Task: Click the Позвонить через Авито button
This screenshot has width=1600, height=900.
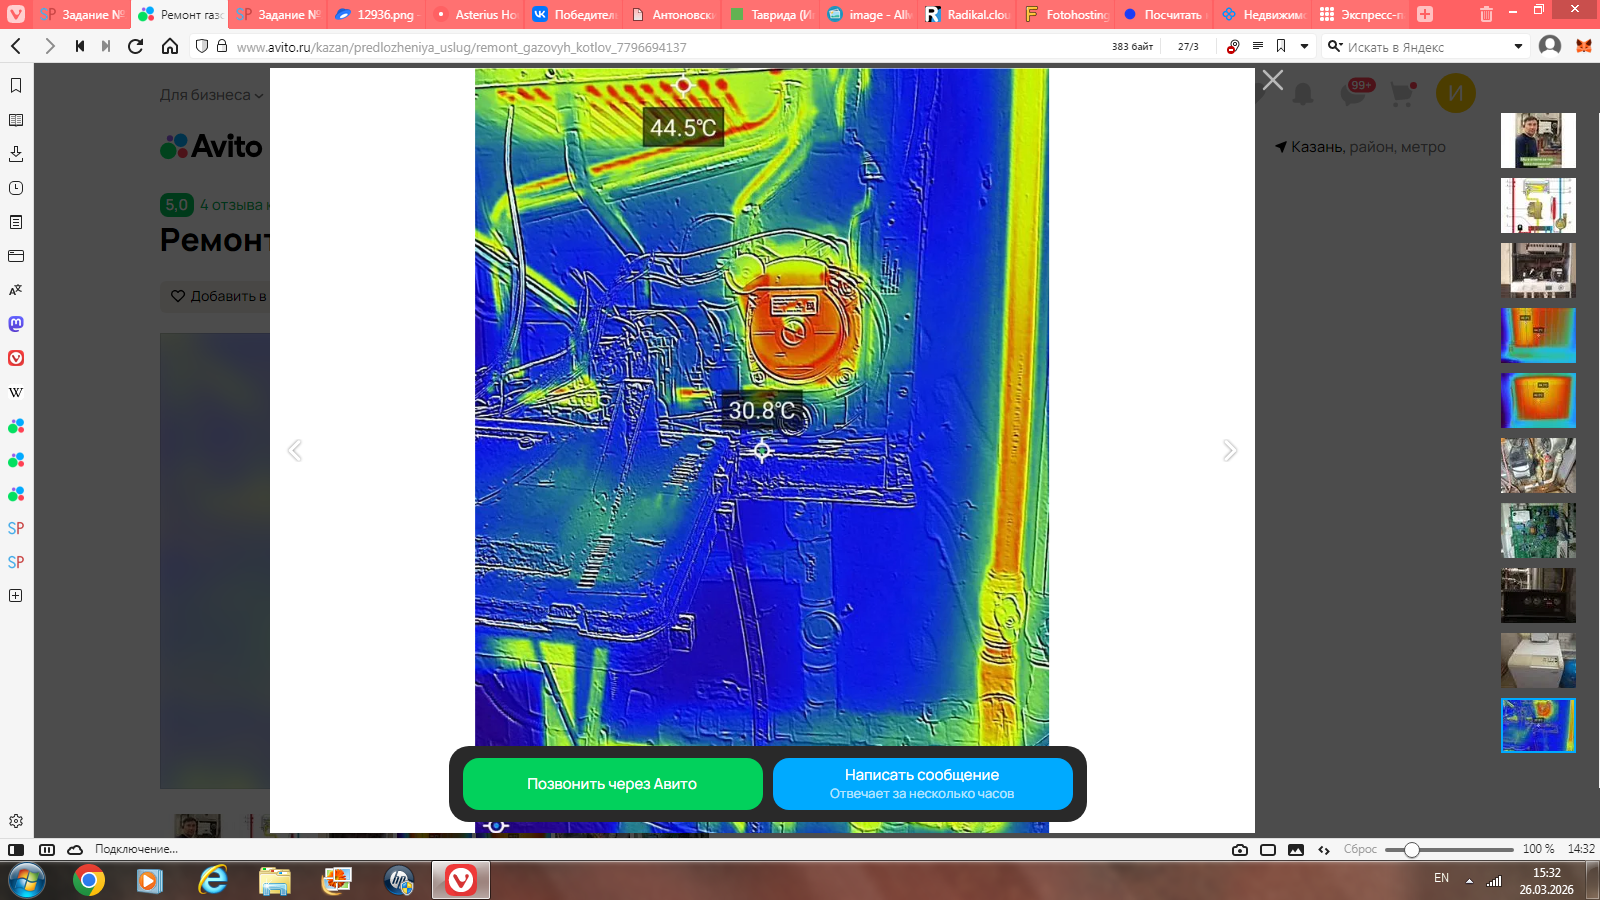Action: pyautogui.click(x=612, y=784)
